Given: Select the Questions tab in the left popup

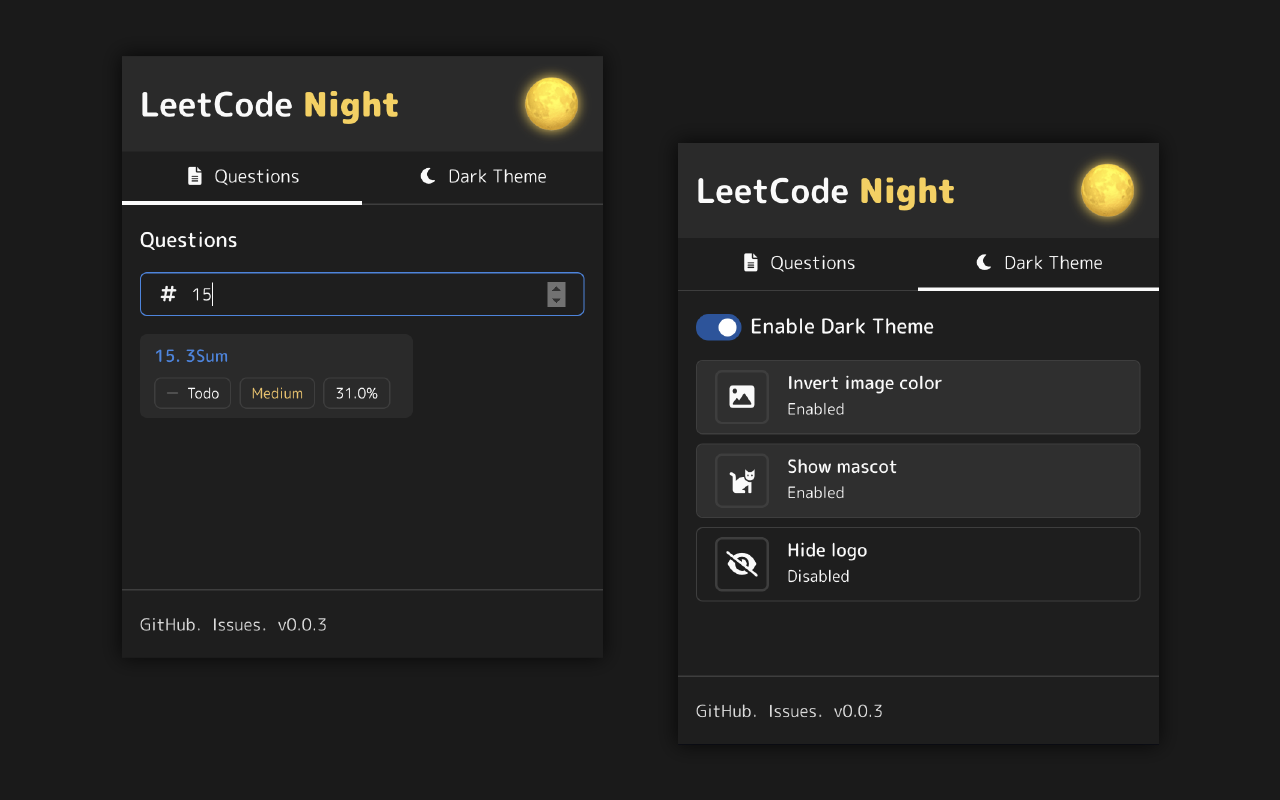Looking at the screenshot, I should pos(242,177).
